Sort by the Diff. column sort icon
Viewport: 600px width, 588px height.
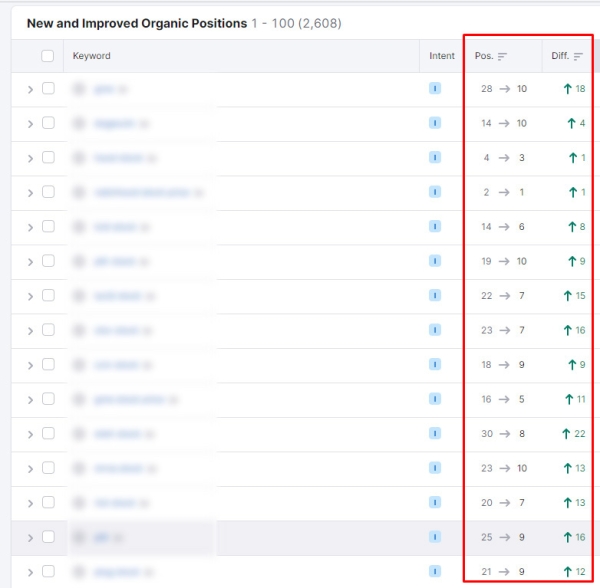(x=578, y=57)
